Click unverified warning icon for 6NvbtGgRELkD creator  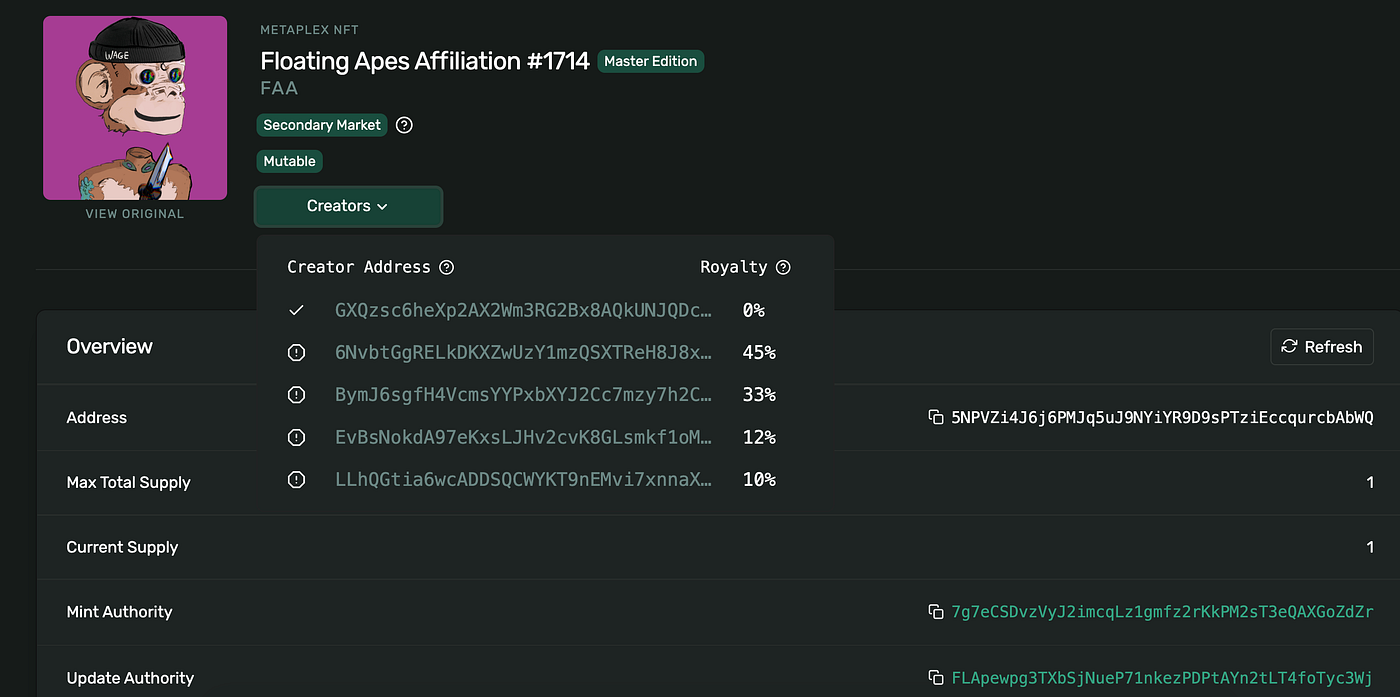tap(296, 352)
